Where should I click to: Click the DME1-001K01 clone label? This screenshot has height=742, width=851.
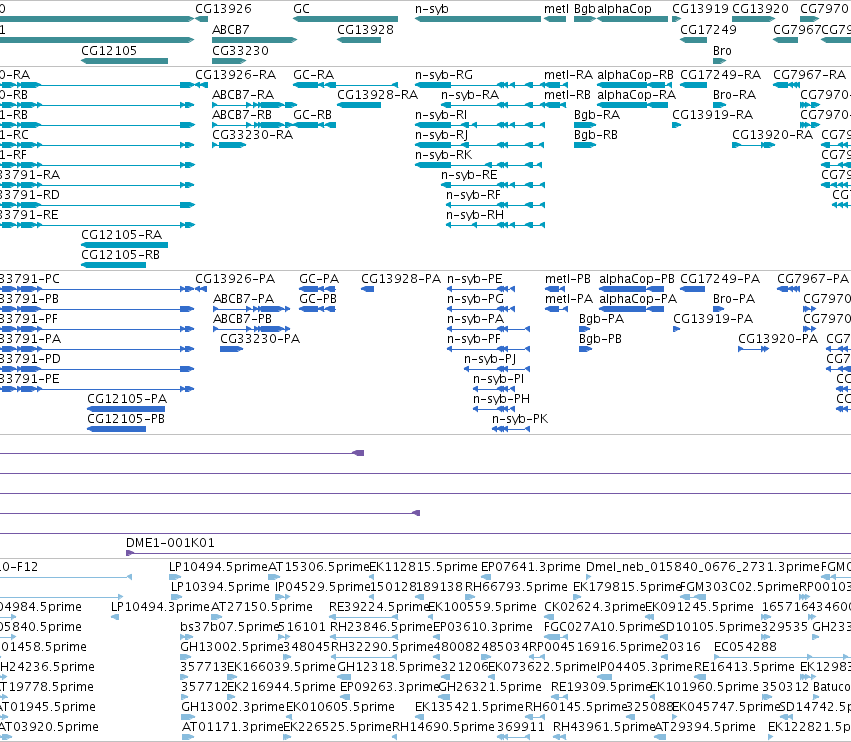[x=170, y=543]
